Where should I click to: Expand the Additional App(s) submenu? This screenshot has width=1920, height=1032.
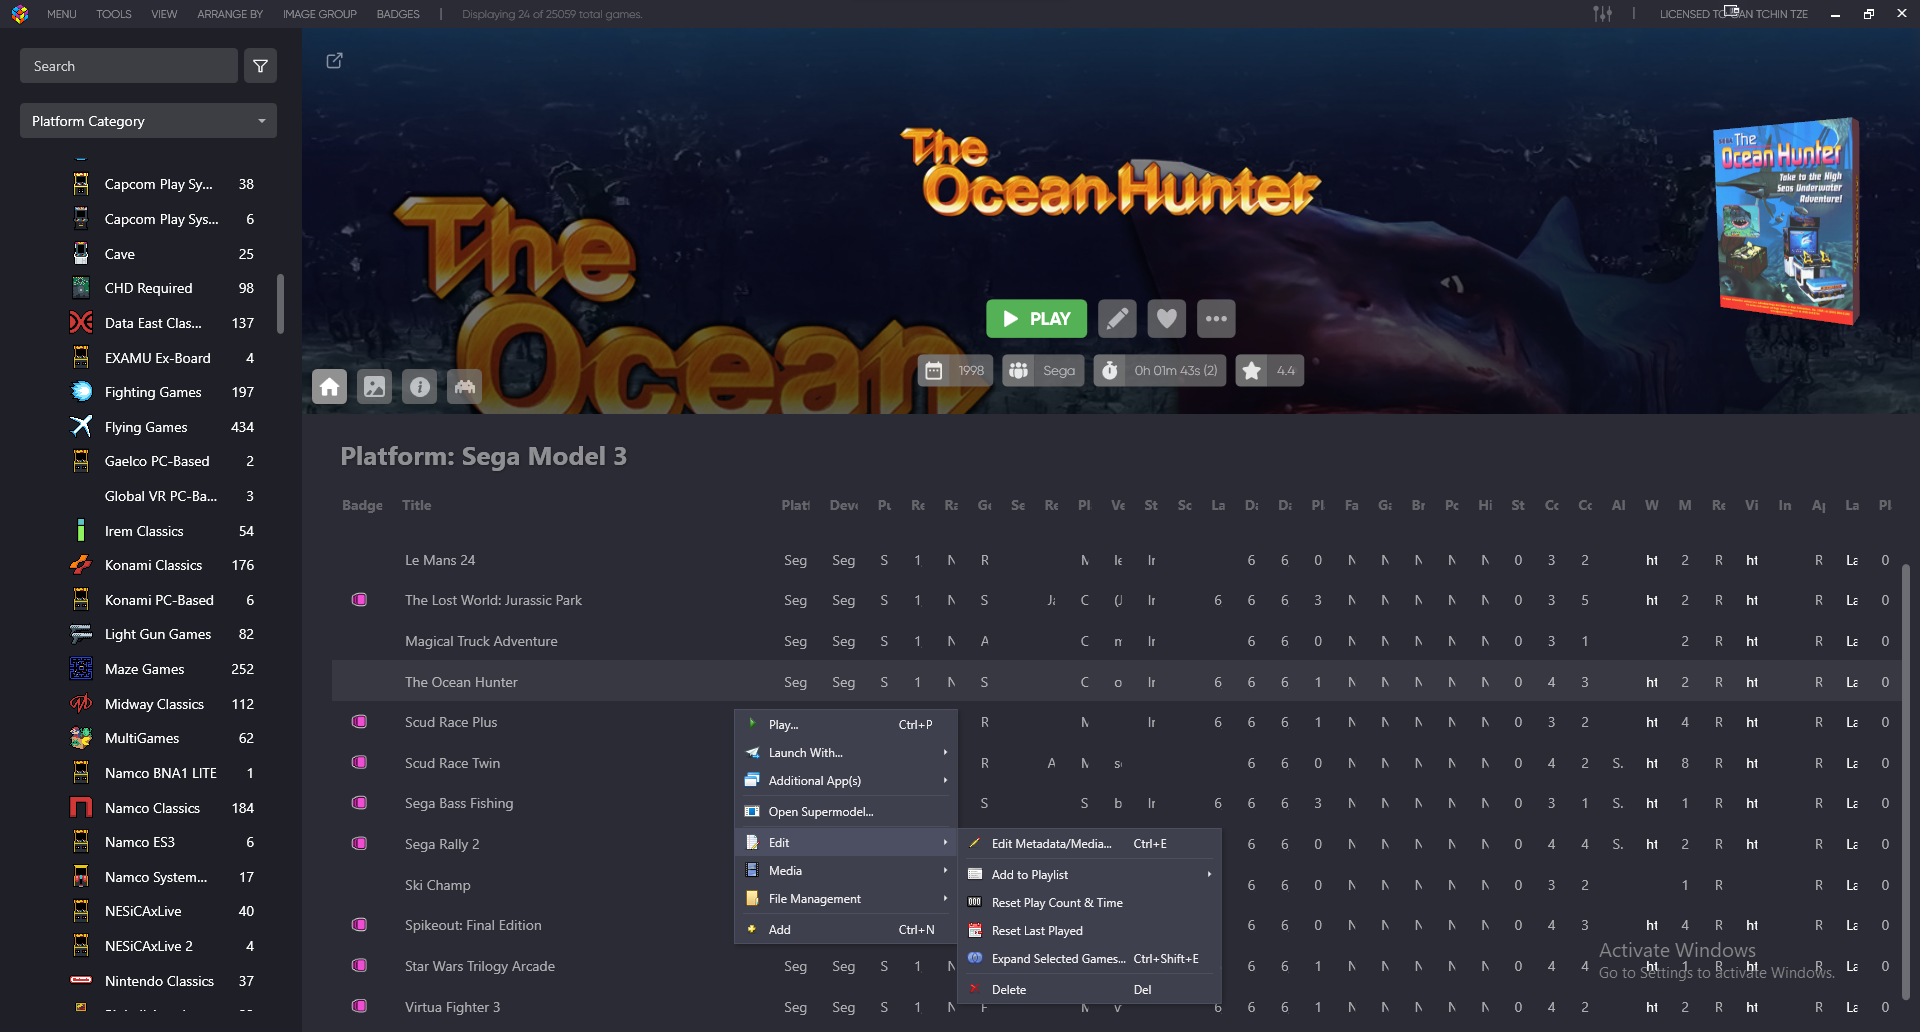(x=846, y=781)
